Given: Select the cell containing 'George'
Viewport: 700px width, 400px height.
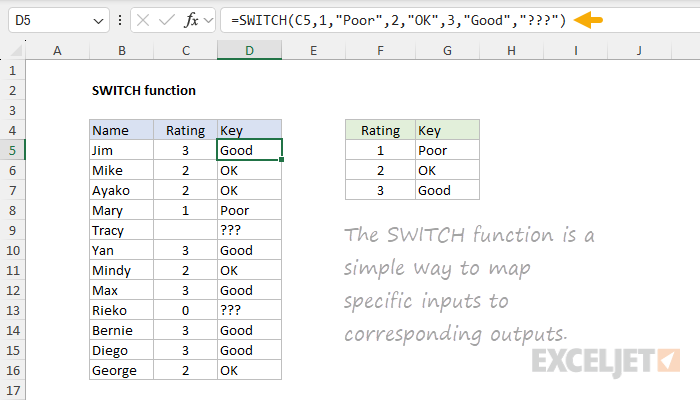Looking at the screenshot, I should 121,370.
